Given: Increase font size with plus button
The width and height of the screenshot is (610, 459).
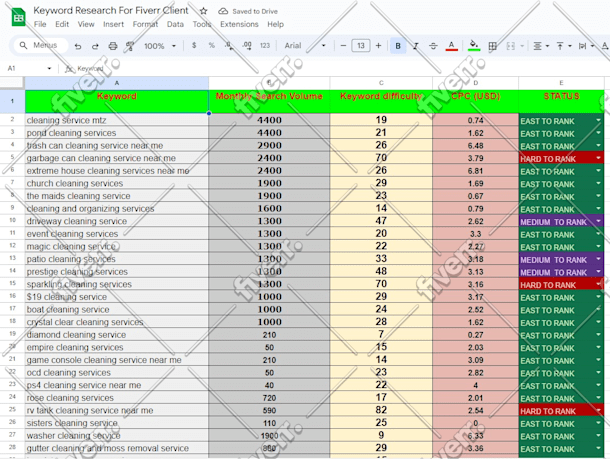Looking at the screenshot, I should coord(379,46).
